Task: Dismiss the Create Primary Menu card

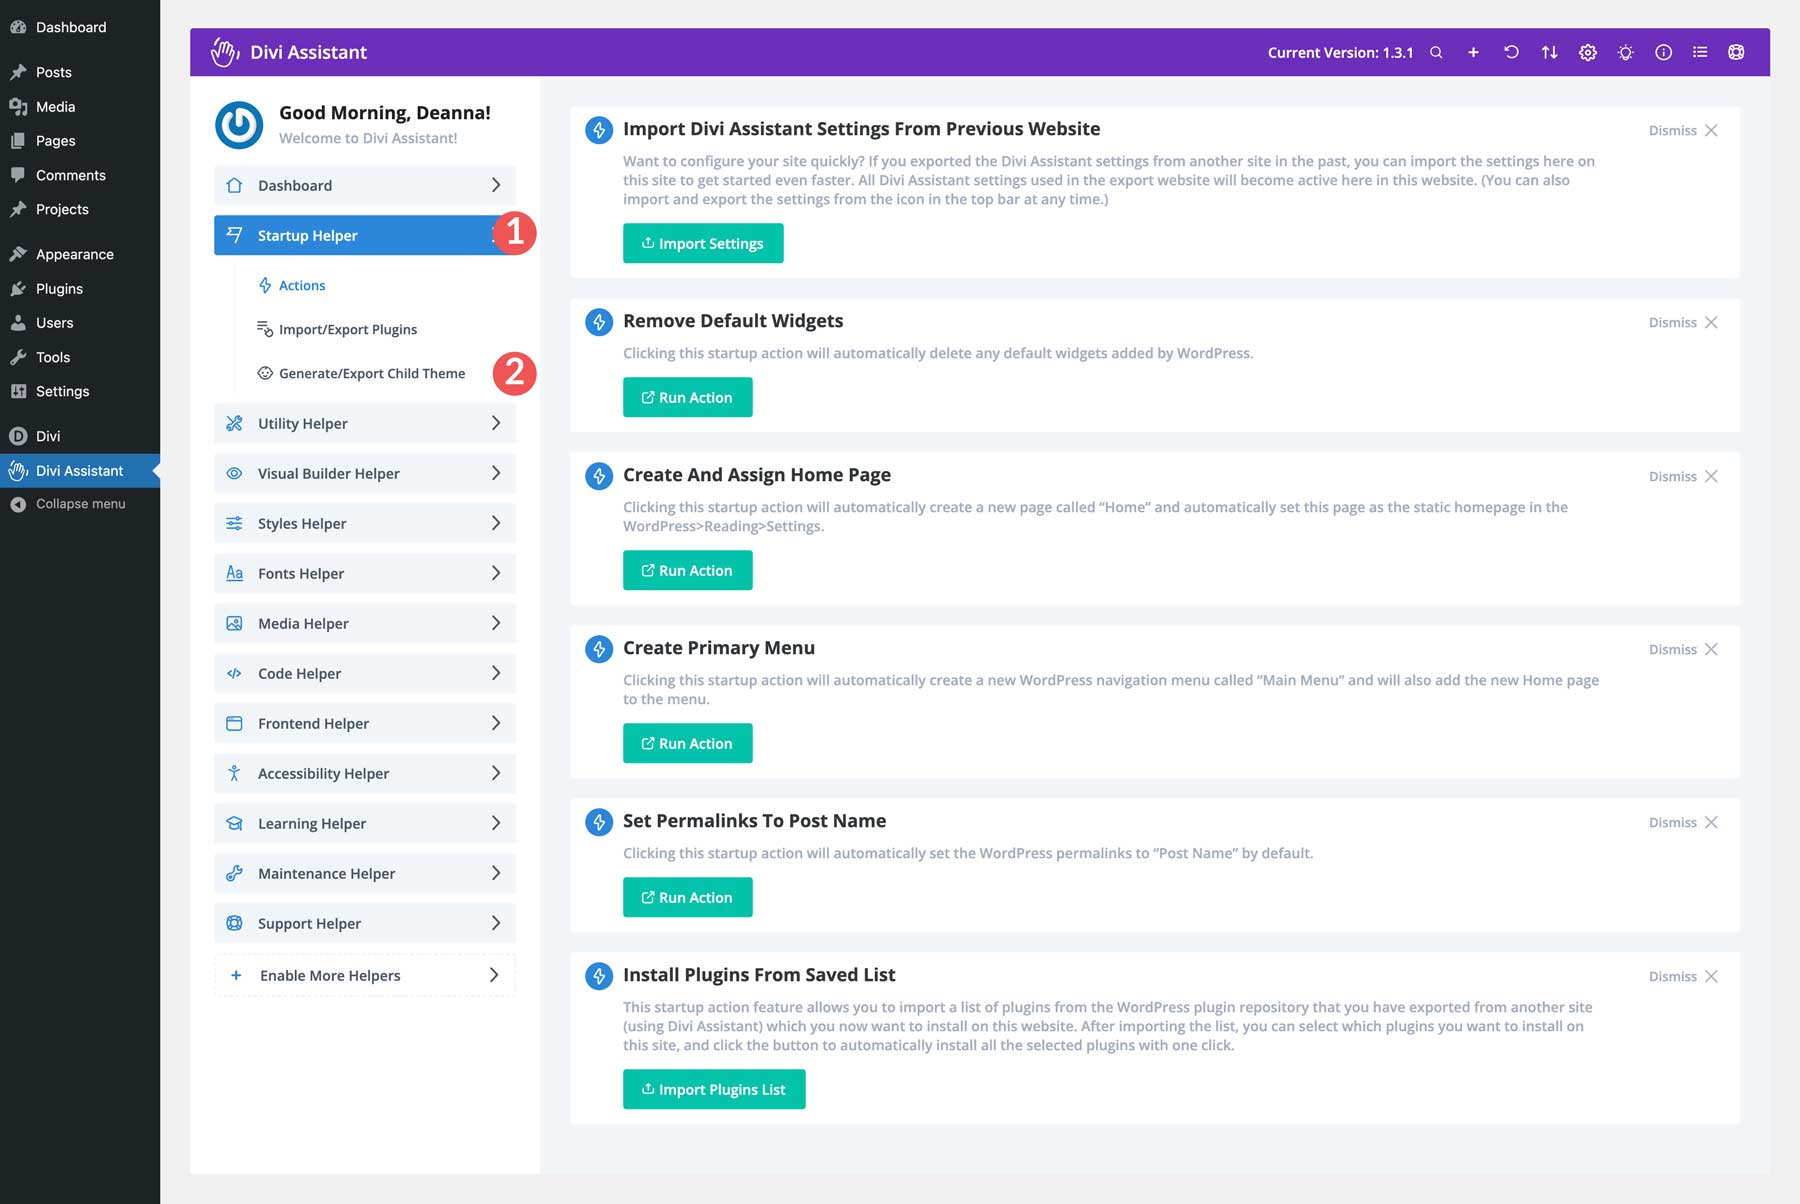Action: click(x=1684, y=649)
